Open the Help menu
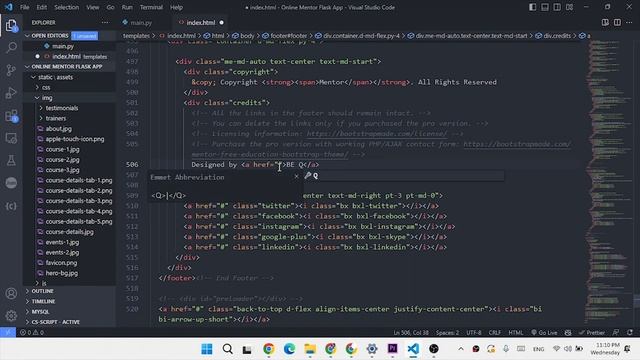This screenshot has width=640, height=360. pyautogui.click(x=176, y=7)
